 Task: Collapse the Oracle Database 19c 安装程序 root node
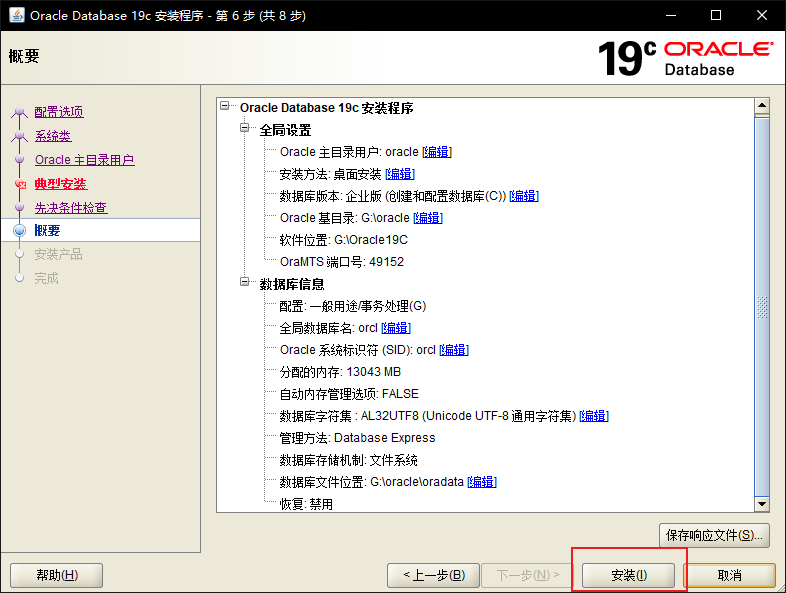pos(225,106)
